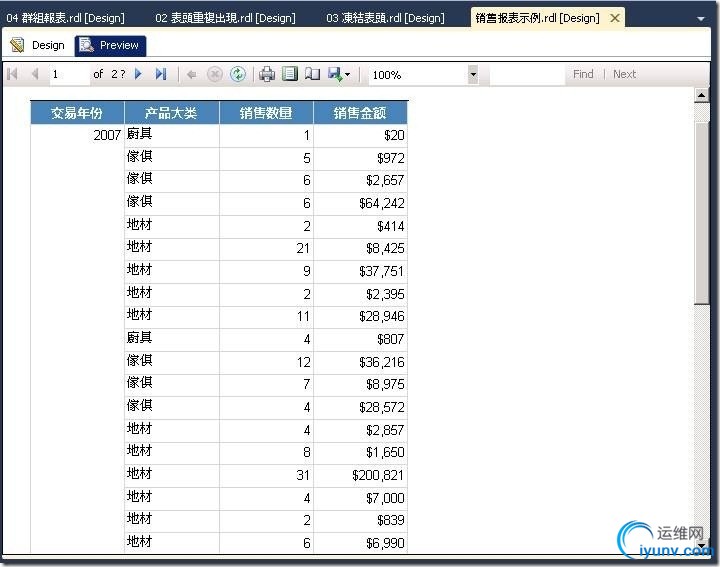Screen dimensions: 720x567
Task: Select 厨具 cell in the $807 row
Action: point(172,340)
